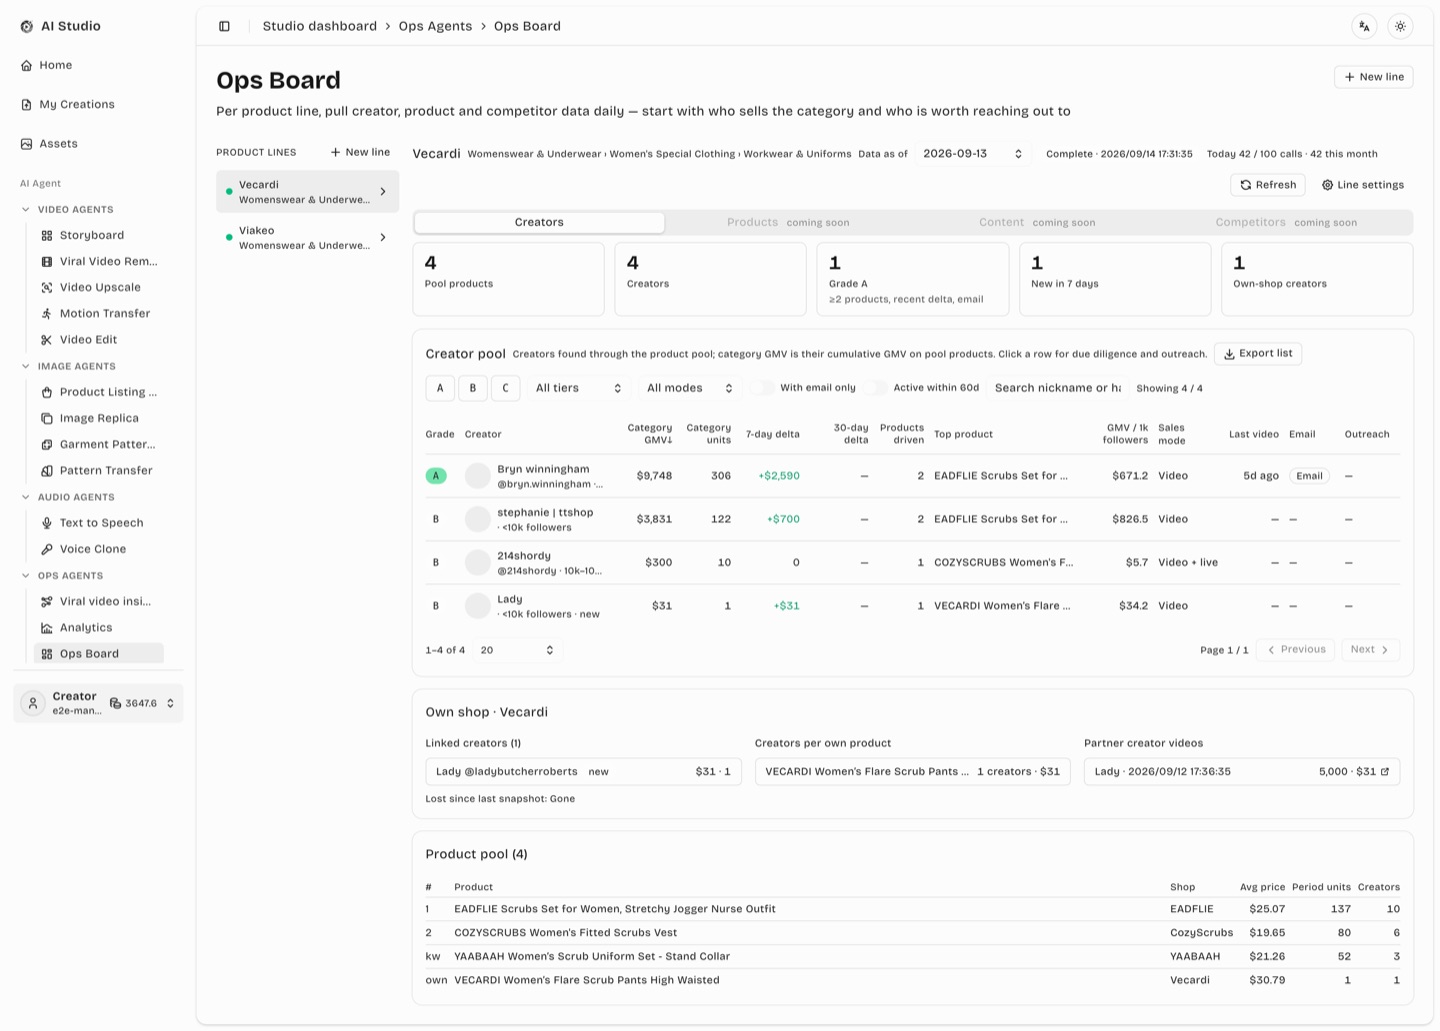
Task: Click New line in Product Lines
Action: tap(360, 152)
